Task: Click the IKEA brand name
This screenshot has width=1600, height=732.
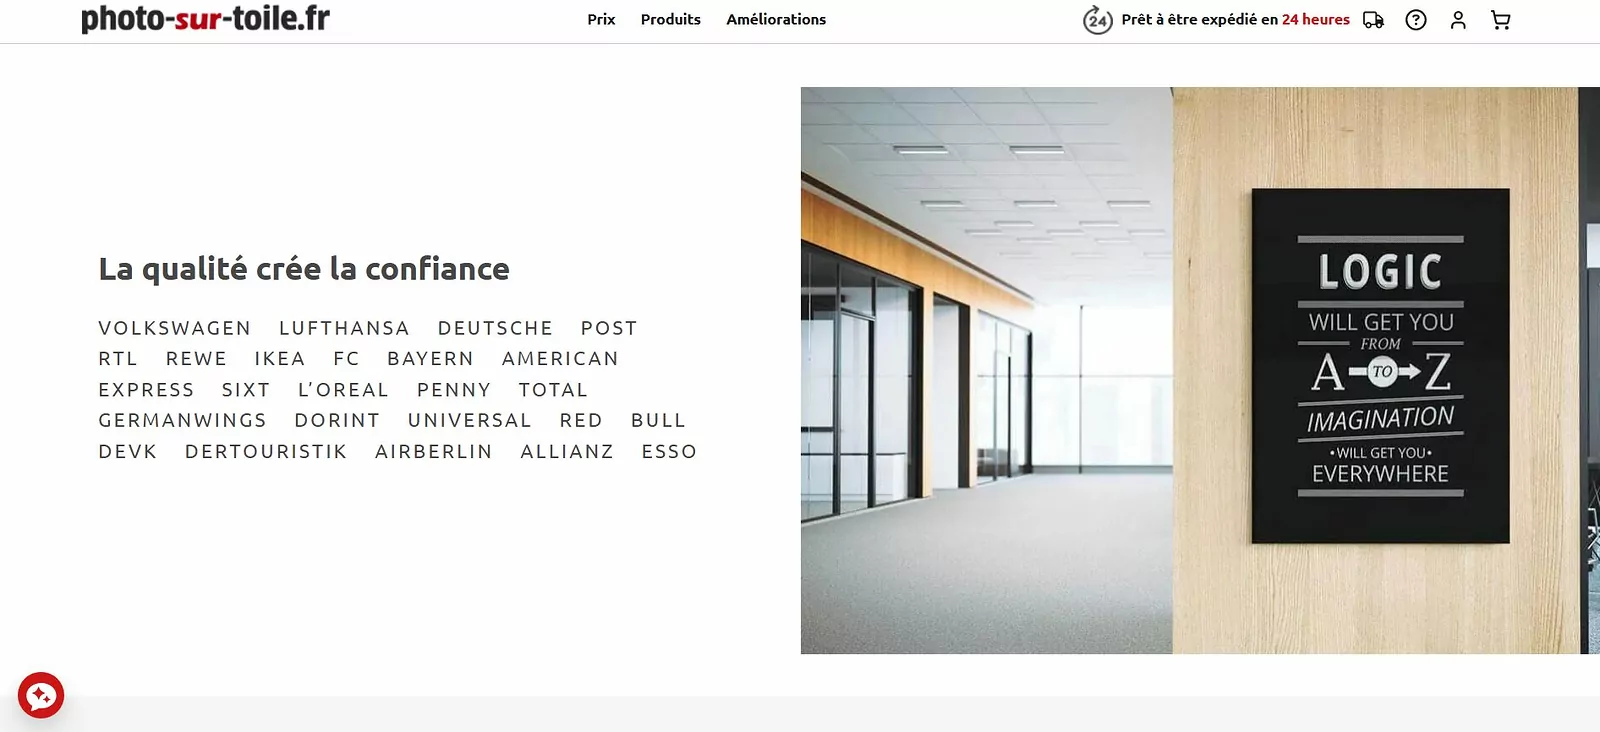Action: click(x=280, y=359)
